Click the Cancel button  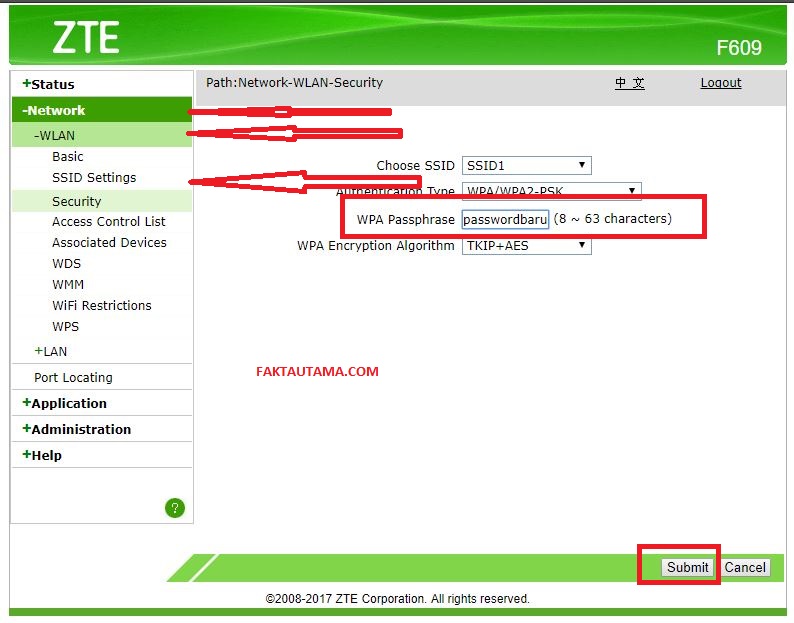pos(745,567)
